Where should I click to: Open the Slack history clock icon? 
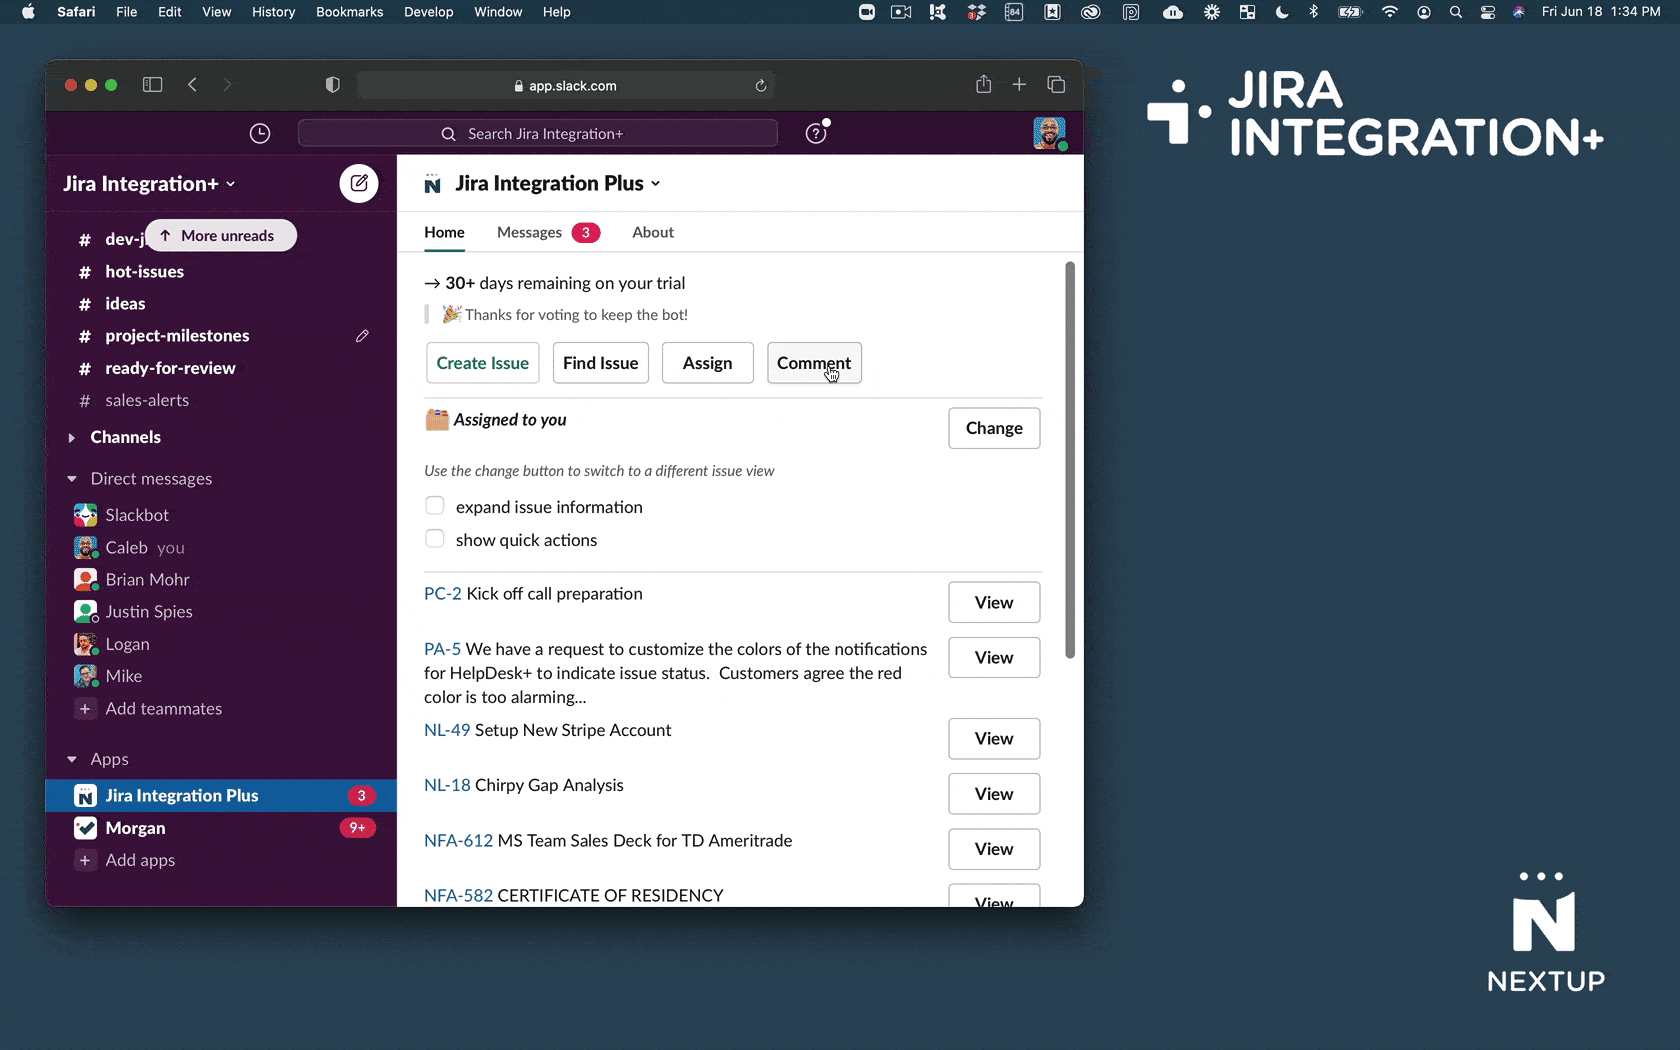(260, 134)
